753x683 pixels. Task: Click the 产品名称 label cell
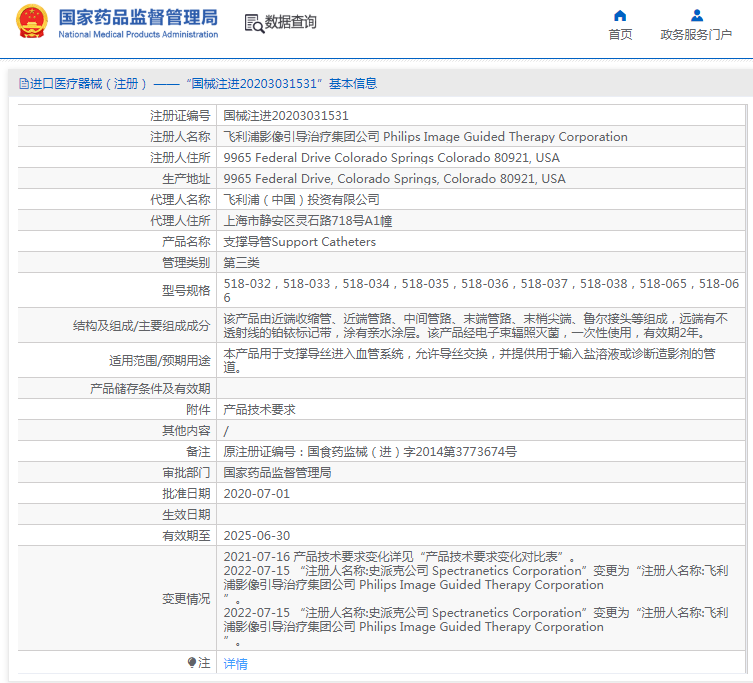pos(117,242)
